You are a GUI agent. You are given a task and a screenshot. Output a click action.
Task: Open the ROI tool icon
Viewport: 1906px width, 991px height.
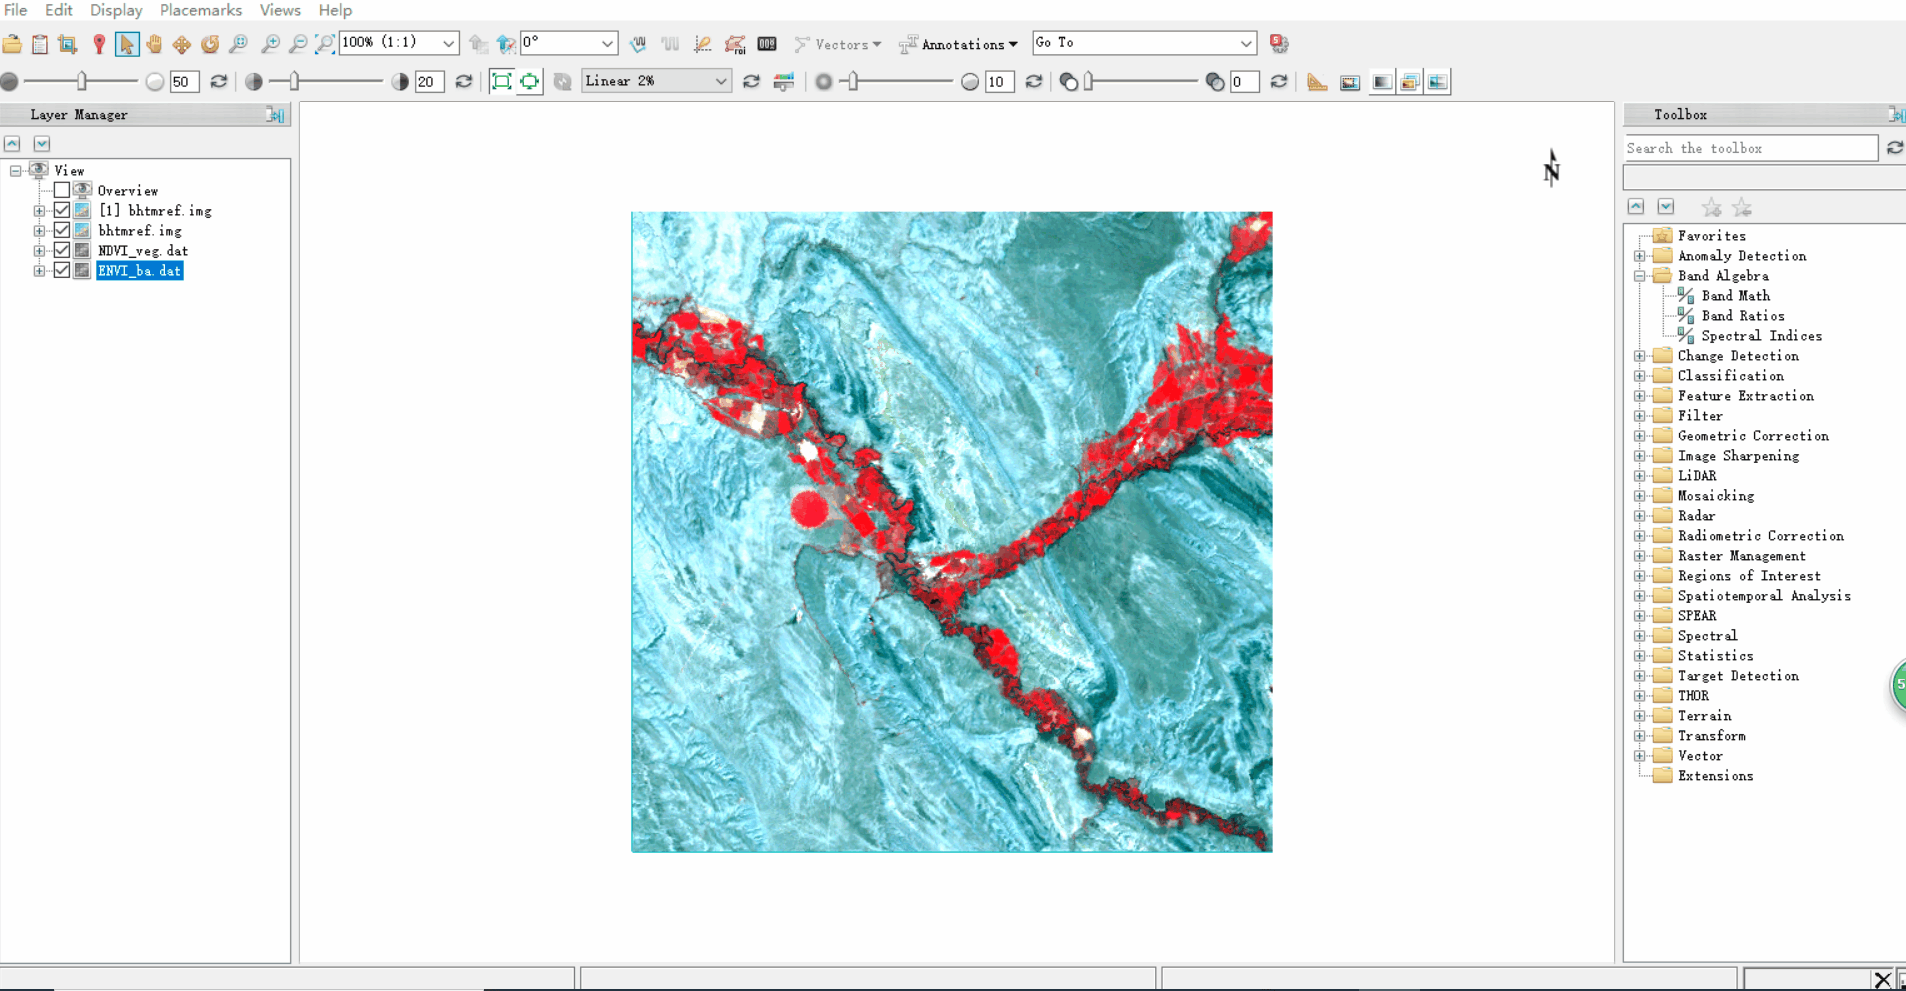735,44
